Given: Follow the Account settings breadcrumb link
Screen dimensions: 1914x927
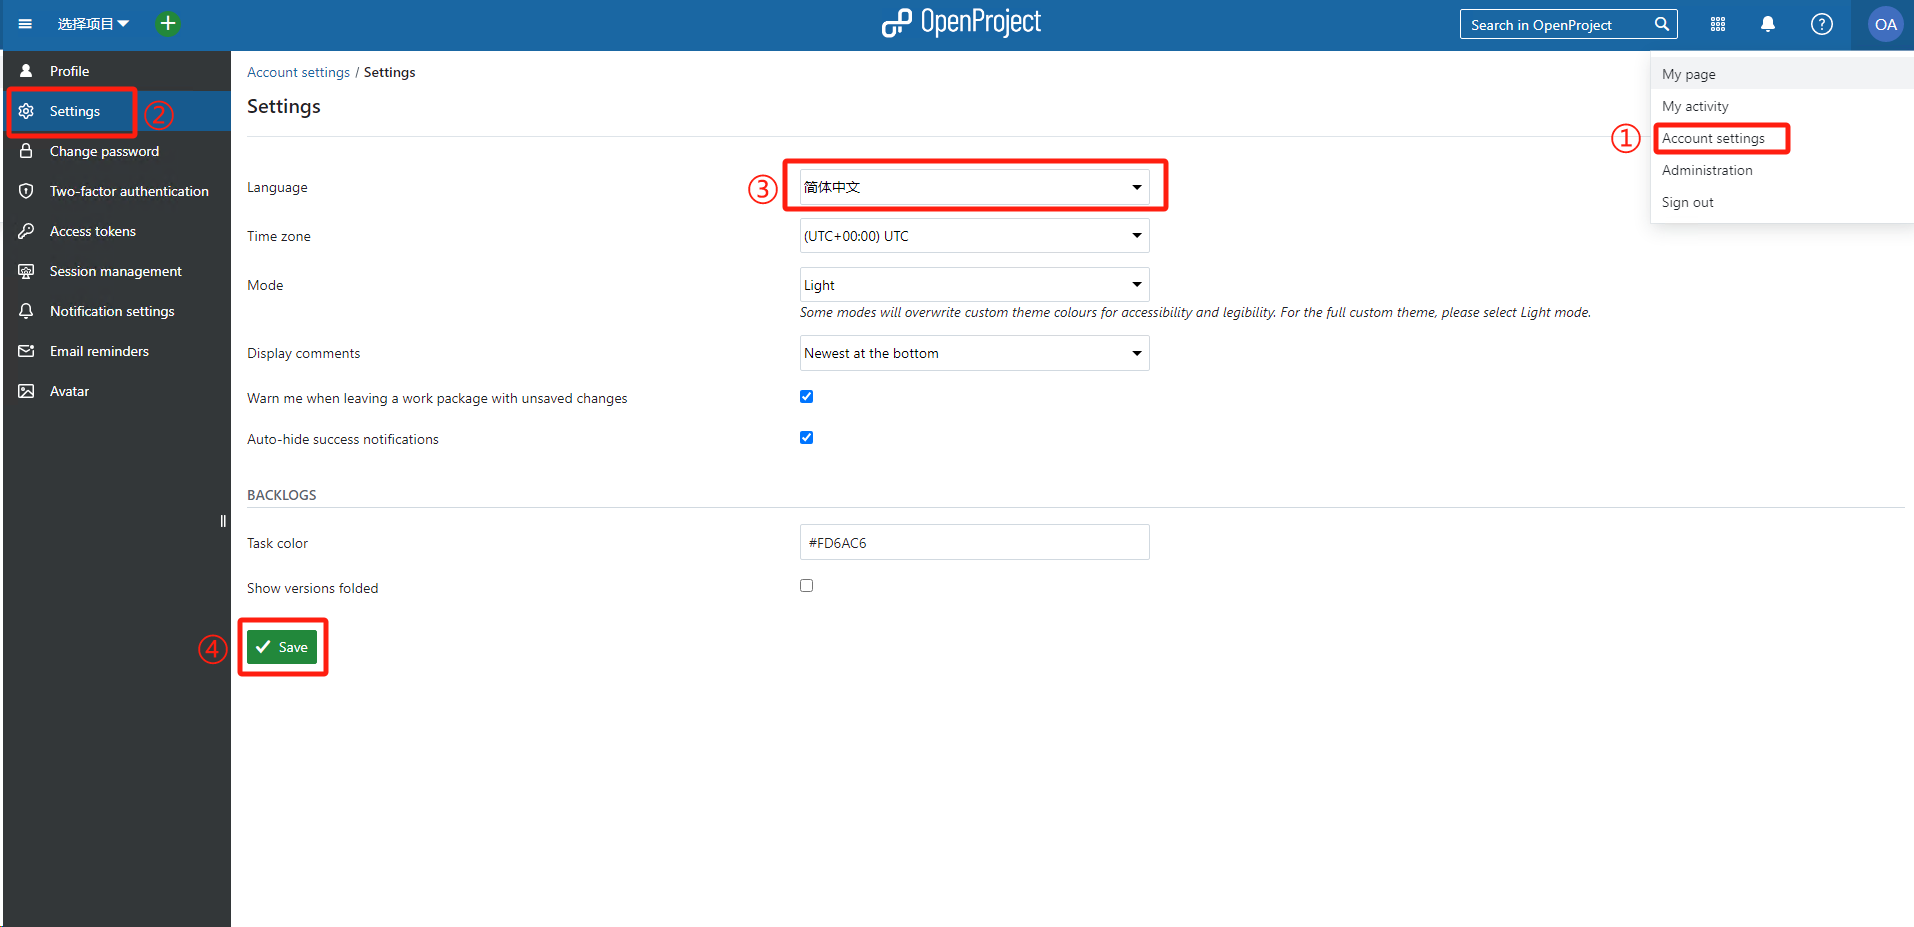Looking at the screenshot, I should point(298,72).
